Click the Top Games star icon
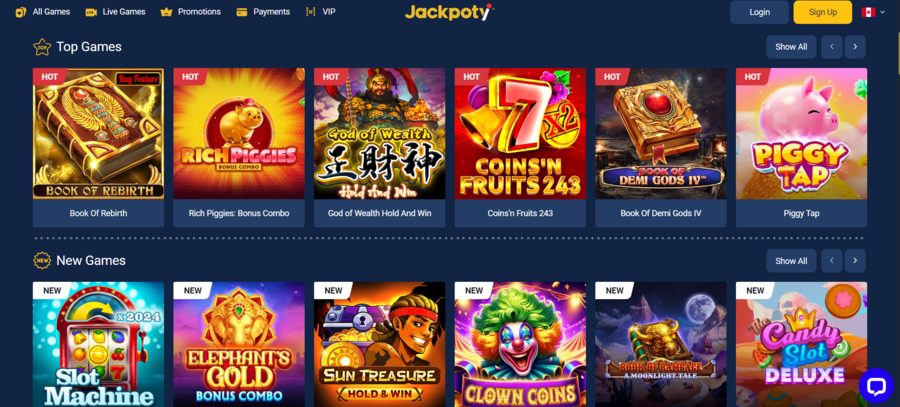 (x=42, y=47)
